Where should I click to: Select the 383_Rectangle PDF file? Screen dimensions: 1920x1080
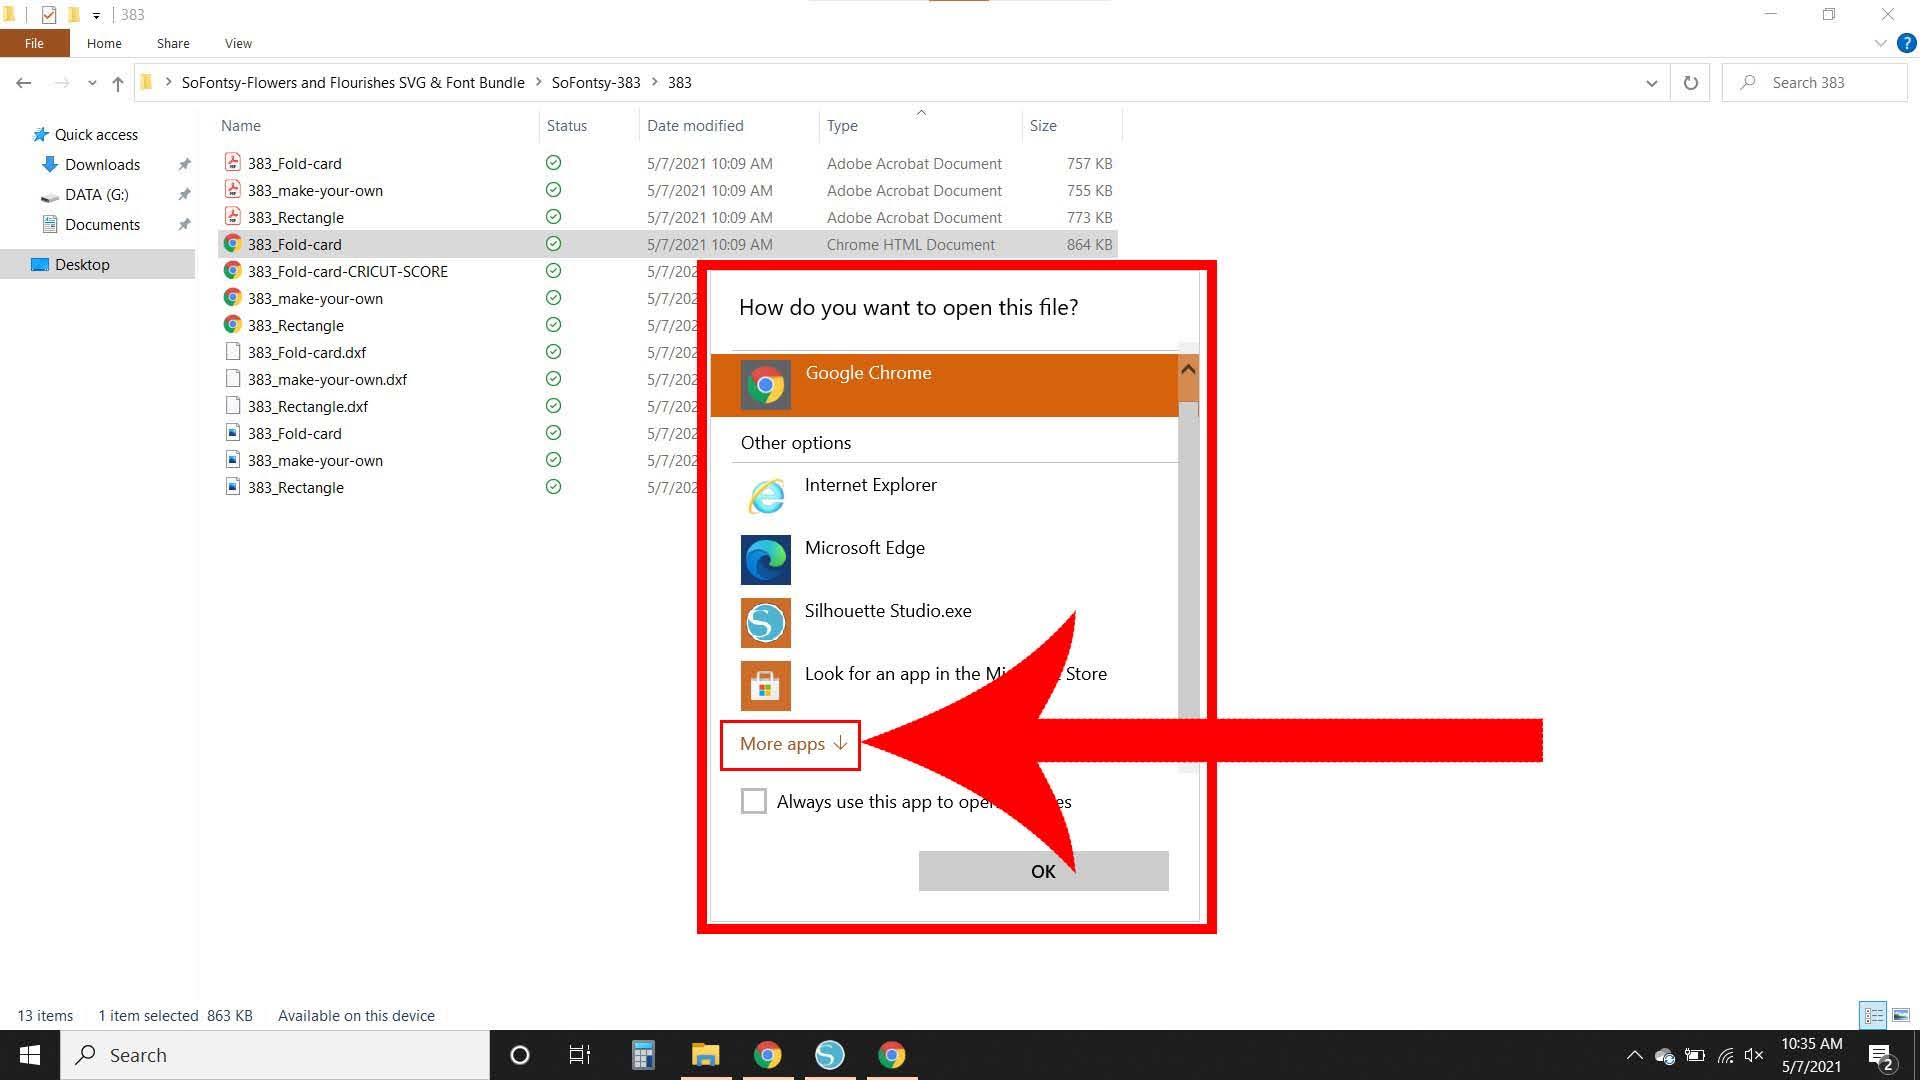[297, 217]
